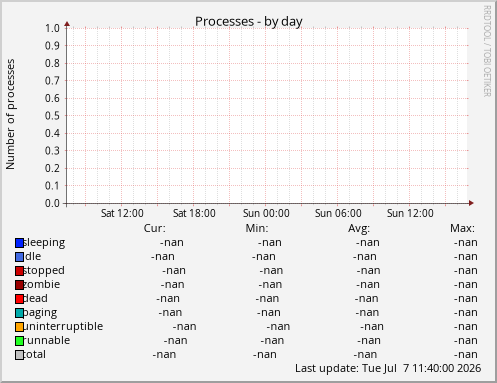The height and width of the screenshot is (383, 497).
Task: Click the 0.5 y-axis value
Action: pyautogui.click(x=52, y=116)
